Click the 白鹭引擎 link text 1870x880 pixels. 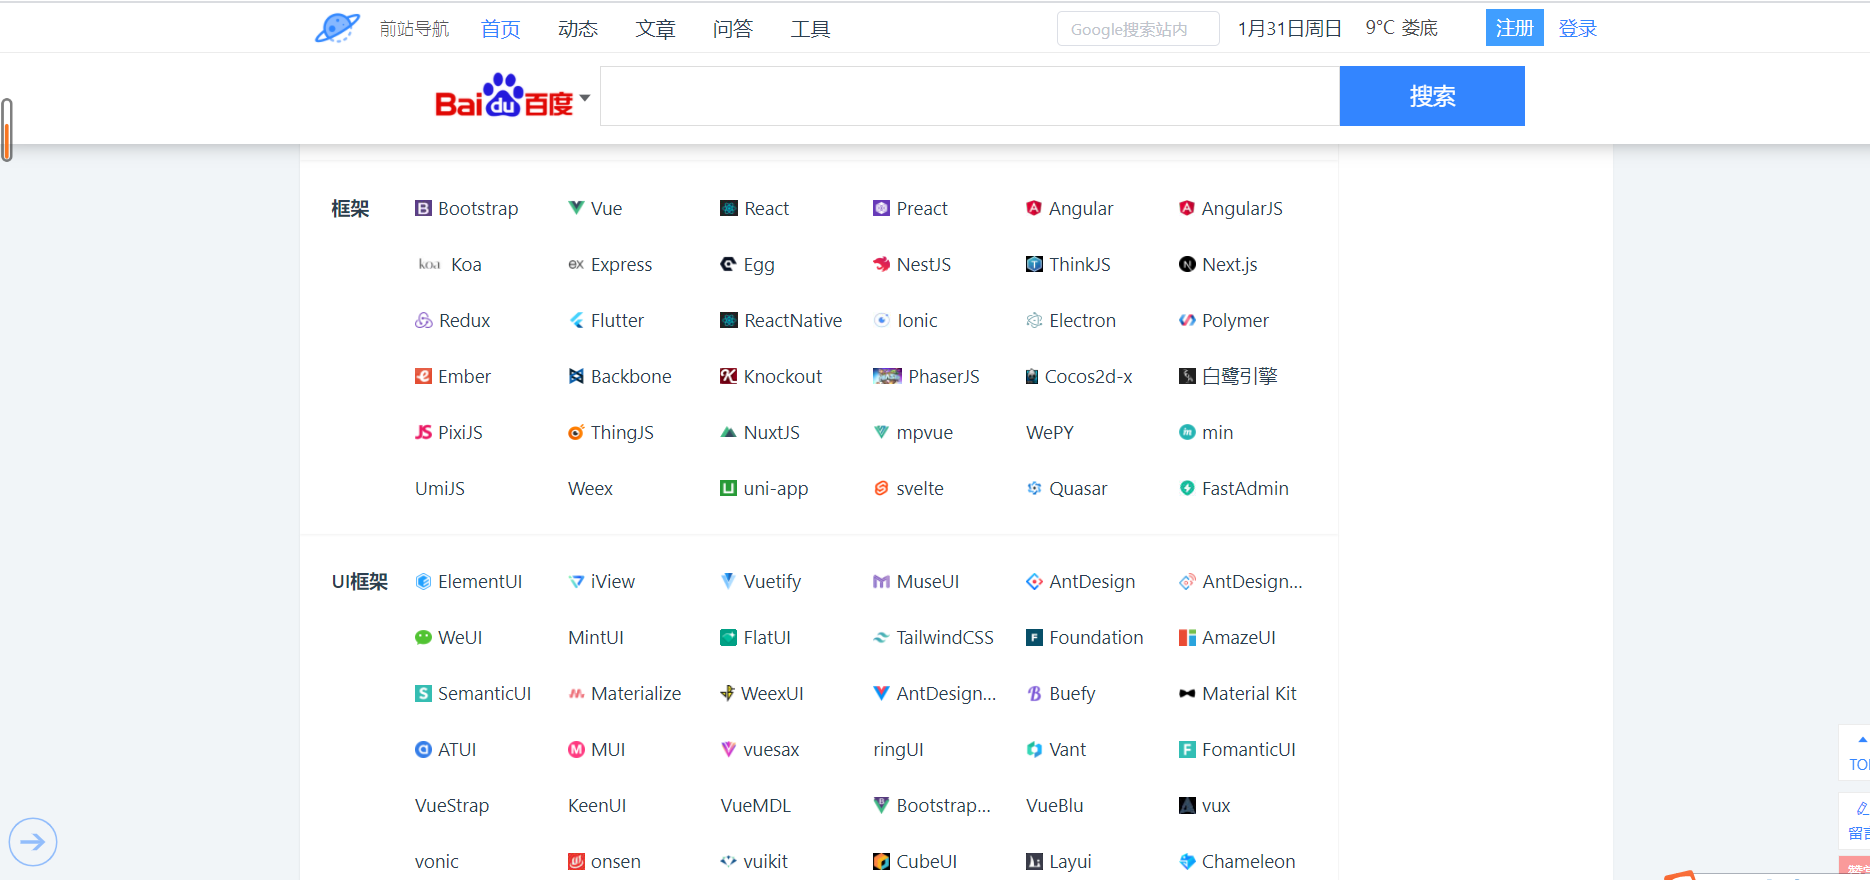[x=1240, y=376]
